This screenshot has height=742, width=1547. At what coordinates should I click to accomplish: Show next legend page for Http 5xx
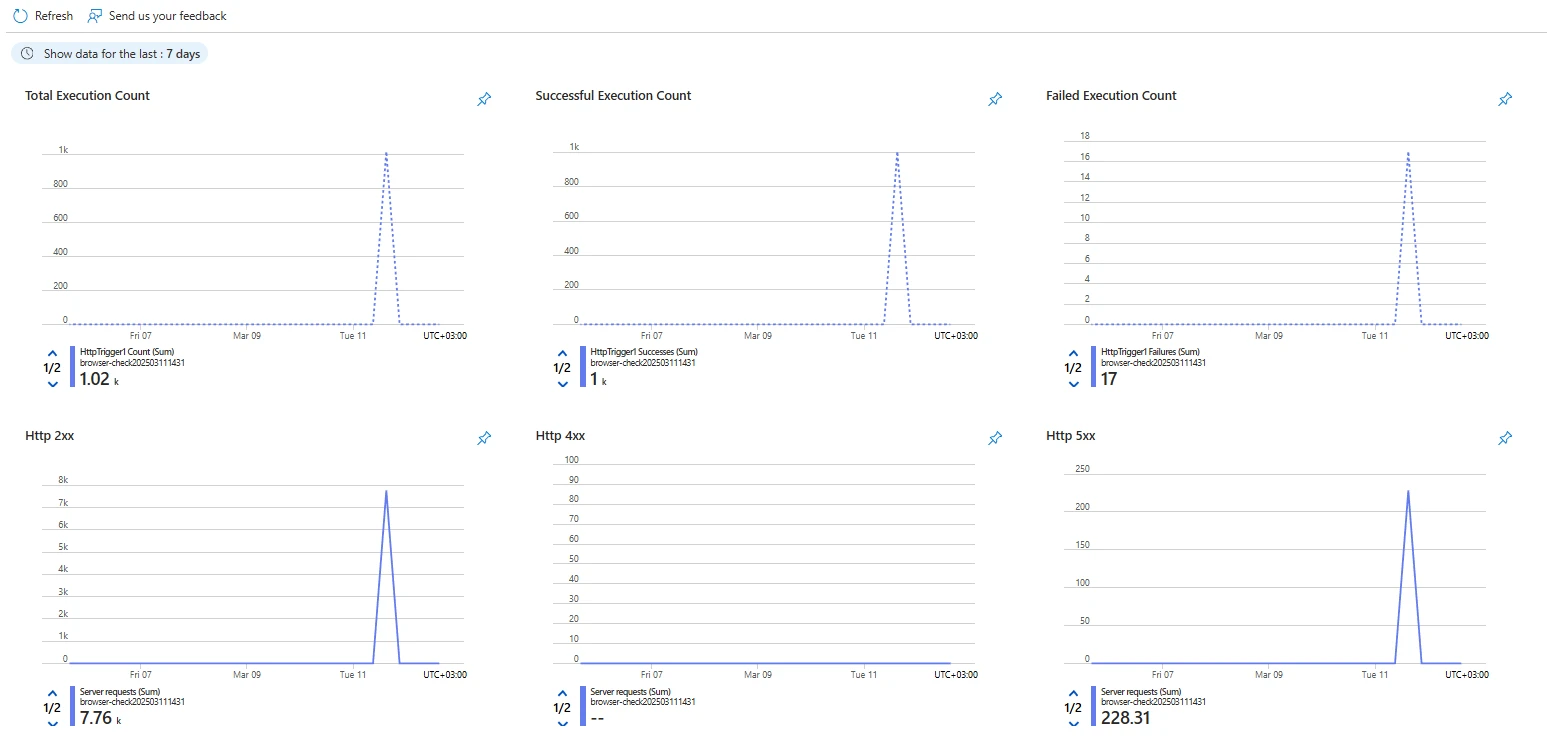click(x=1073, y=723)
